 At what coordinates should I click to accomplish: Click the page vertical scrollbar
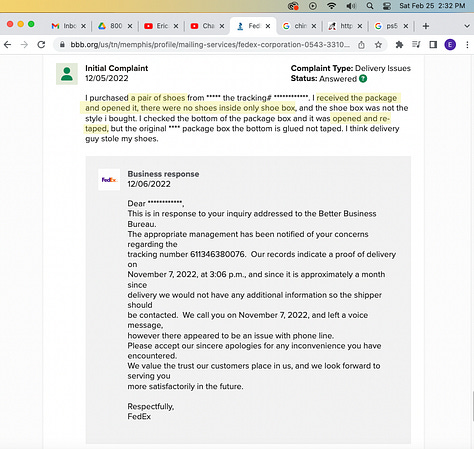click(472, 407)
